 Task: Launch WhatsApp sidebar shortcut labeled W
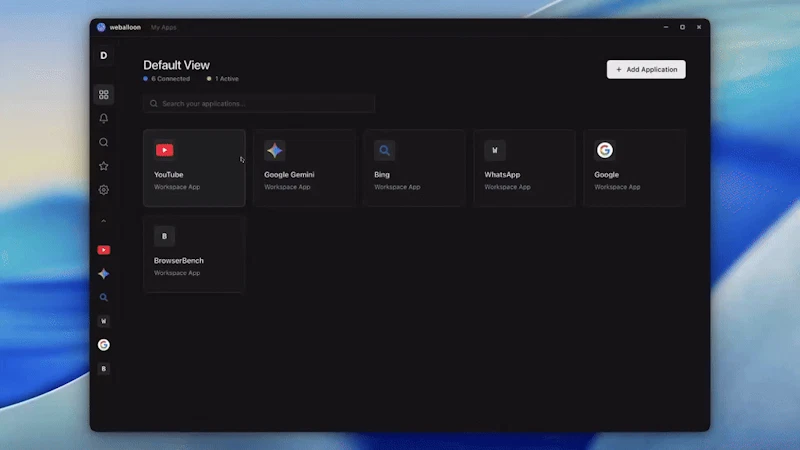point(104,321)
